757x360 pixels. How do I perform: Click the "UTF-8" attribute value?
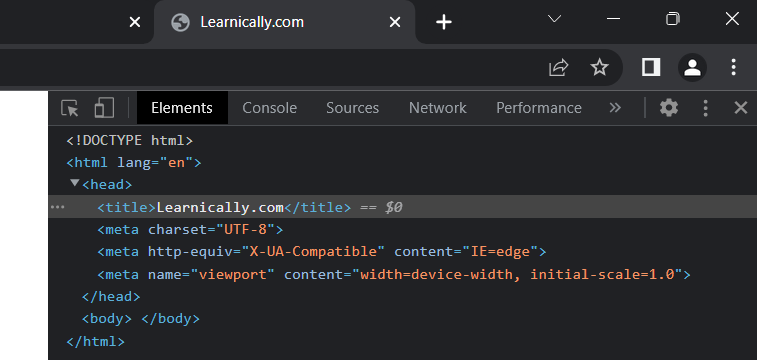(245, 229)
